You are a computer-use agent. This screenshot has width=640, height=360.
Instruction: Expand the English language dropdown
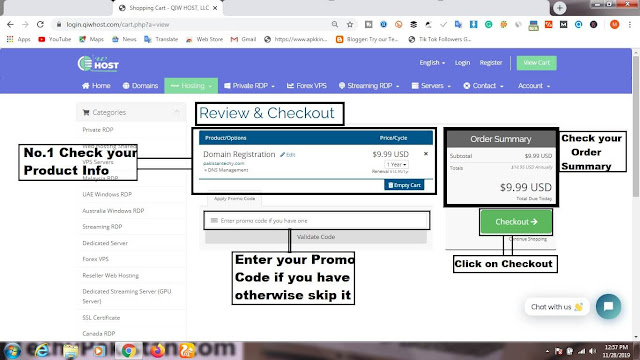432,63
